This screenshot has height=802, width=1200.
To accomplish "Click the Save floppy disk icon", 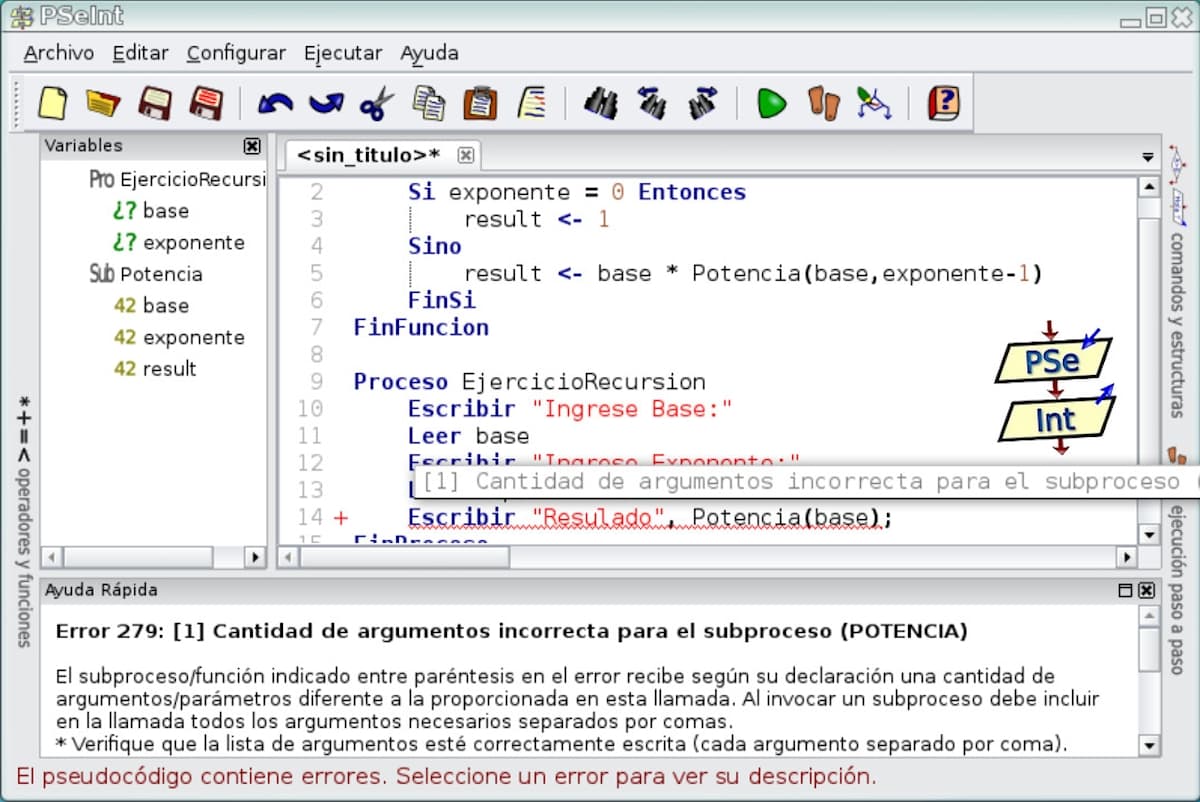I will (155, 103).
